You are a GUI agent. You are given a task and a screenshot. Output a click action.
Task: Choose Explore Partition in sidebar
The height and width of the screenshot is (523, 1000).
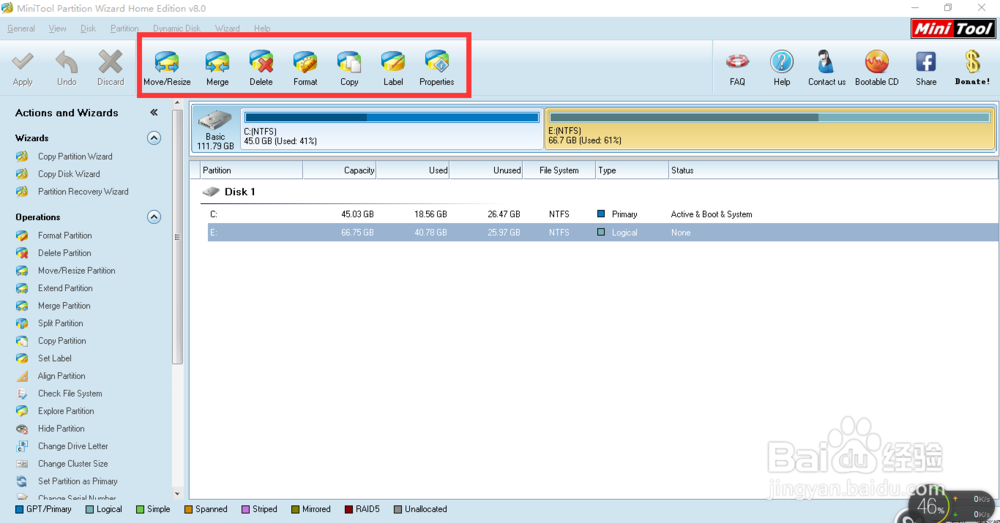66,411
